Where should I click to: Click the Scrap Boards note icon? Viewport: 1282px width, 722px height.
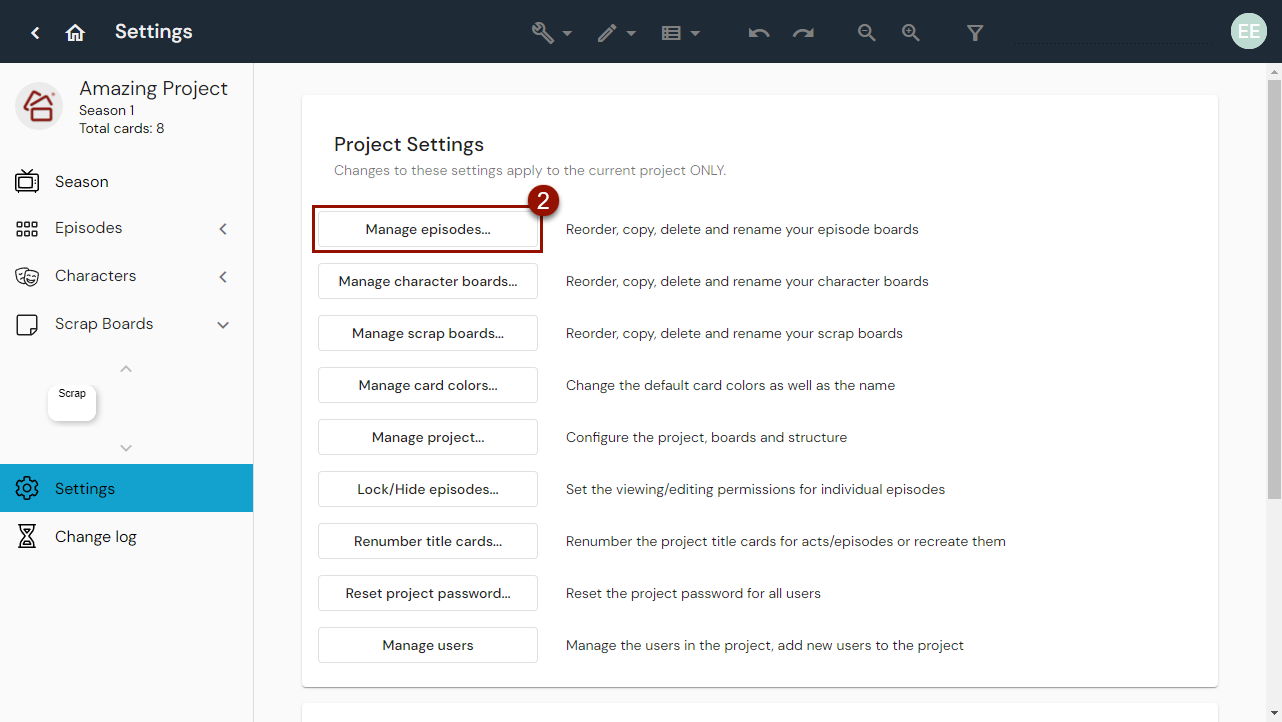point(27,325)
